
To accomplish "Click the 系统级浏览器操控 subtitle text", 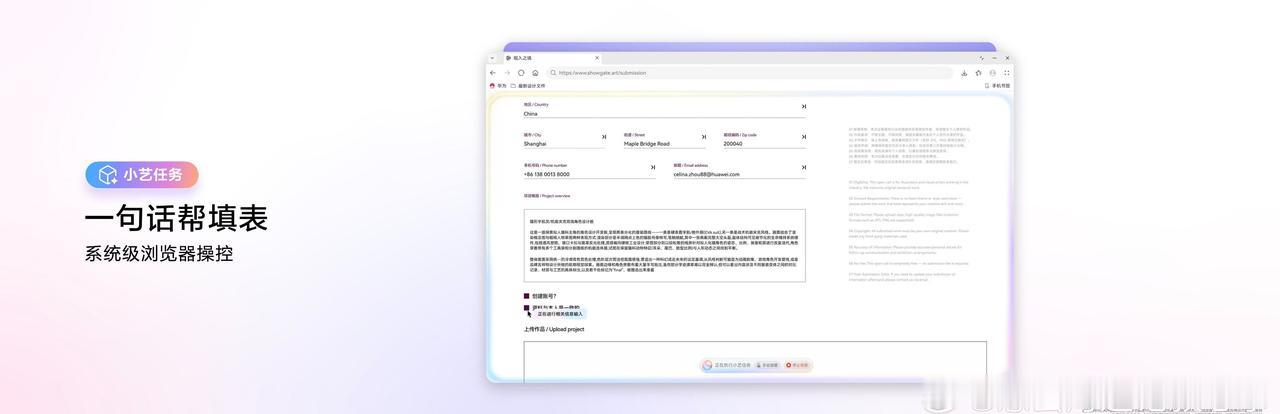I will point(159,253).
